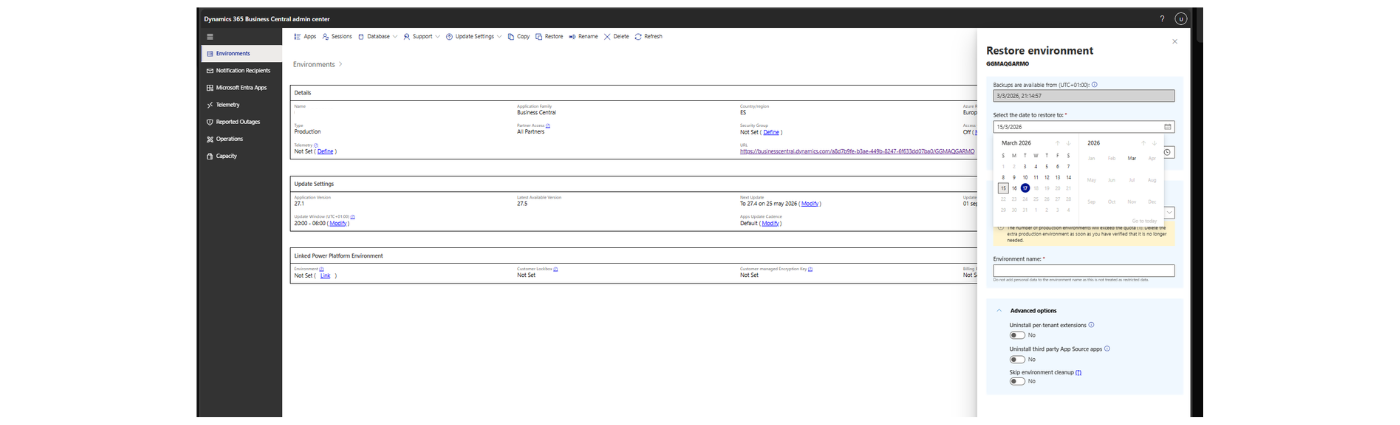1400x425 pixels.
Task: Click the Define link under Telemetry
Action: (x=325, y=151)
